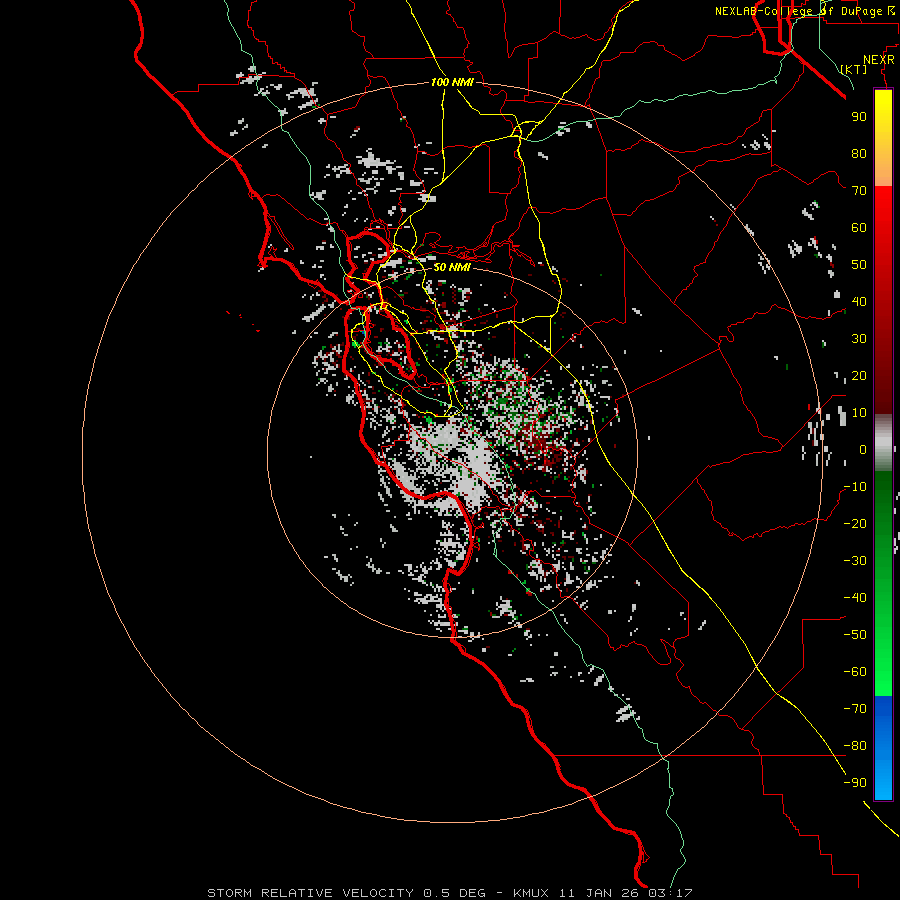Select the 90 value on the velocity scale
Screen dimensions: 900x900
tap(859, 117)
